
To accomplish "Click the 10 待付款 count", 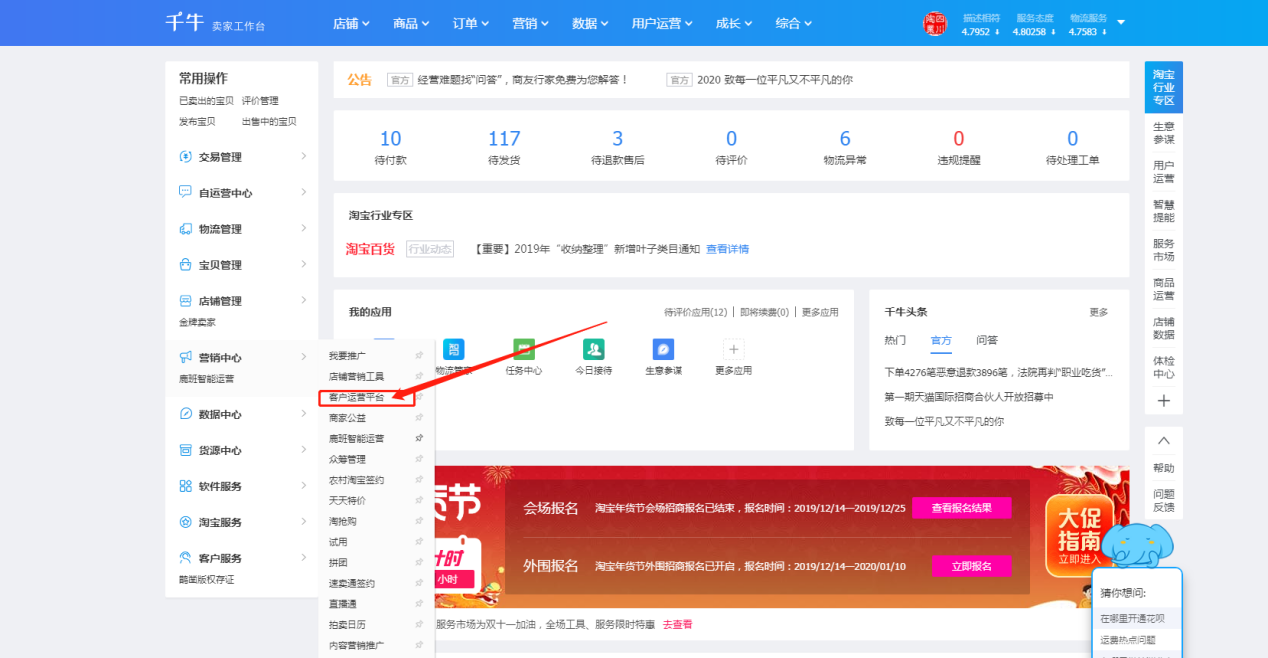I will click(x=390, y=139).
